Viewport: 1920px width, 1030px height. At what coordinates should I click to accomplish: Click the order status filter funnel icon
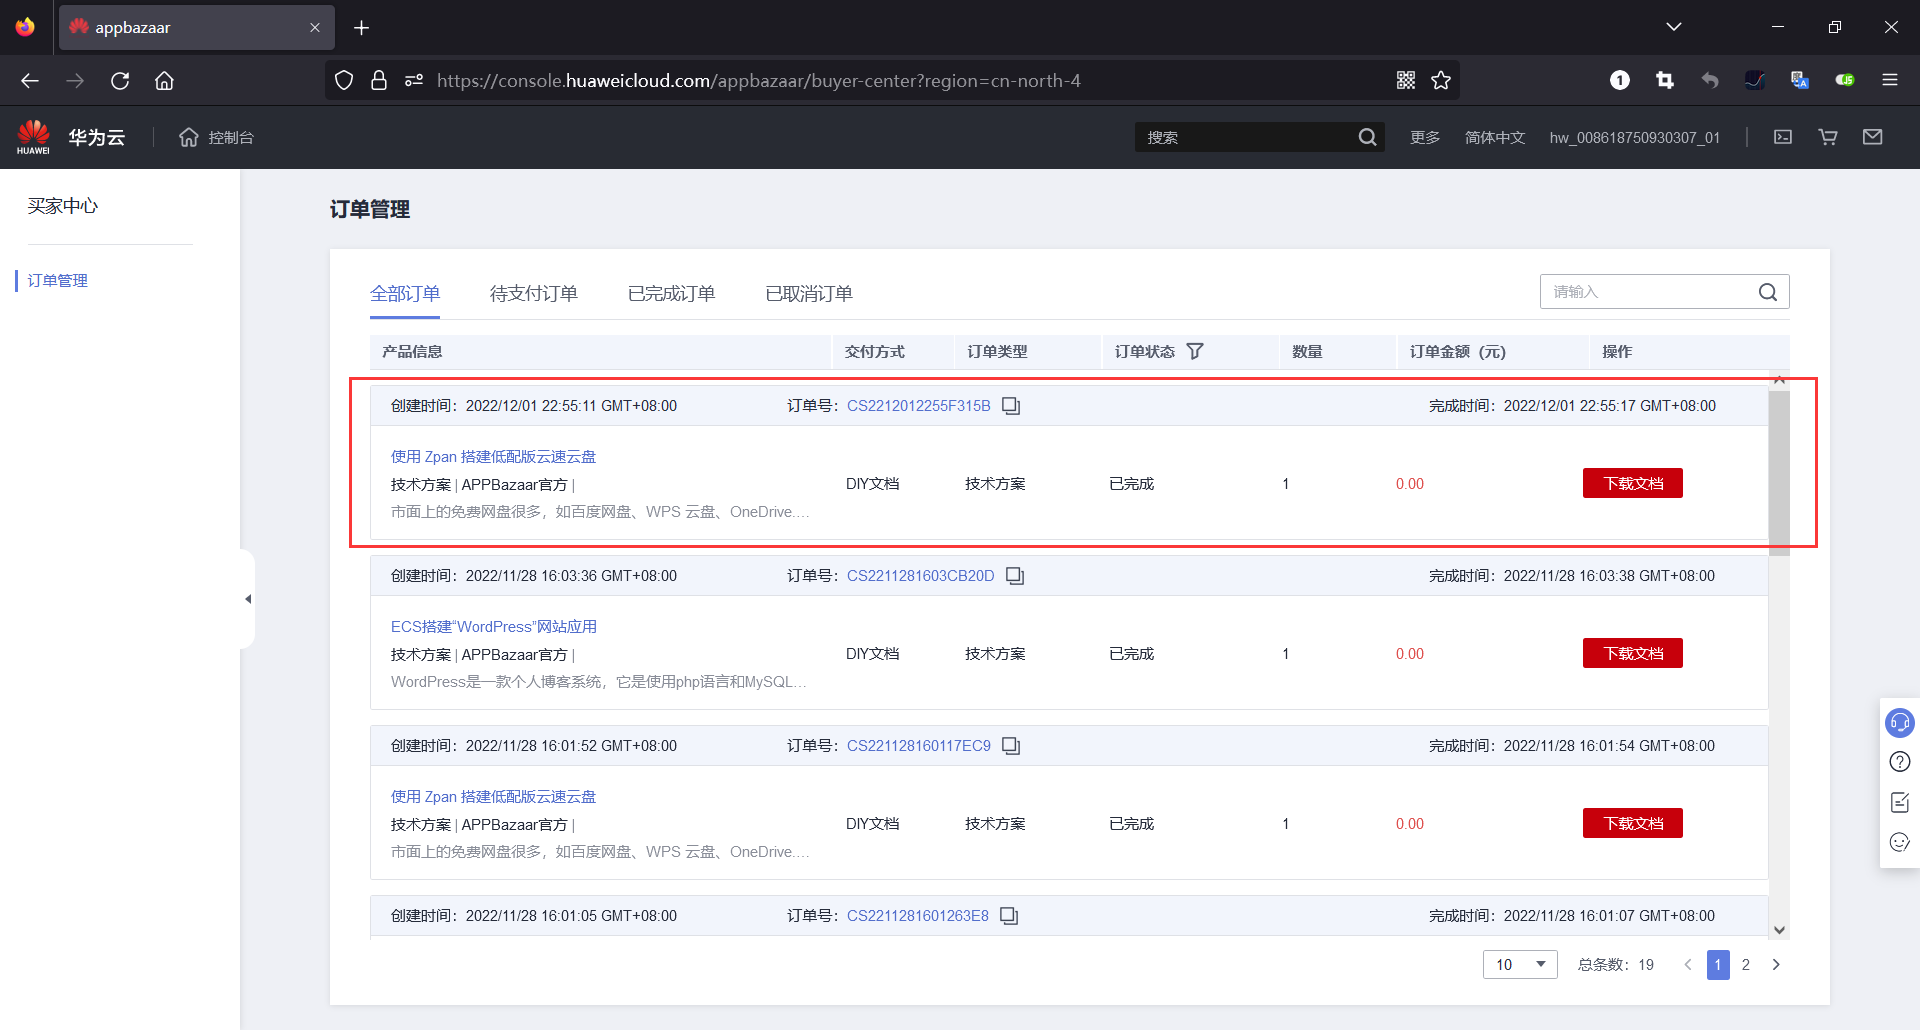coord(1195,351)
